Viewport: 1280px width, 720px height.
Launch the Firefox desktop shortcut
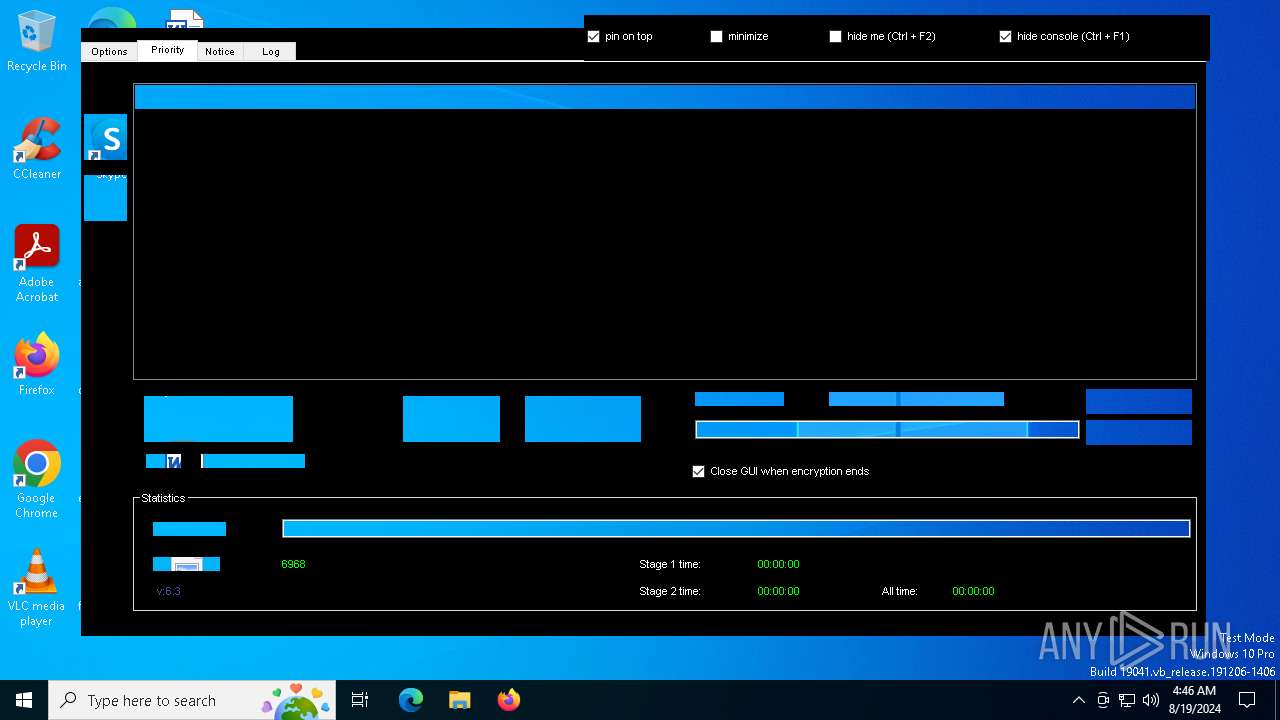tap(37, 365)
